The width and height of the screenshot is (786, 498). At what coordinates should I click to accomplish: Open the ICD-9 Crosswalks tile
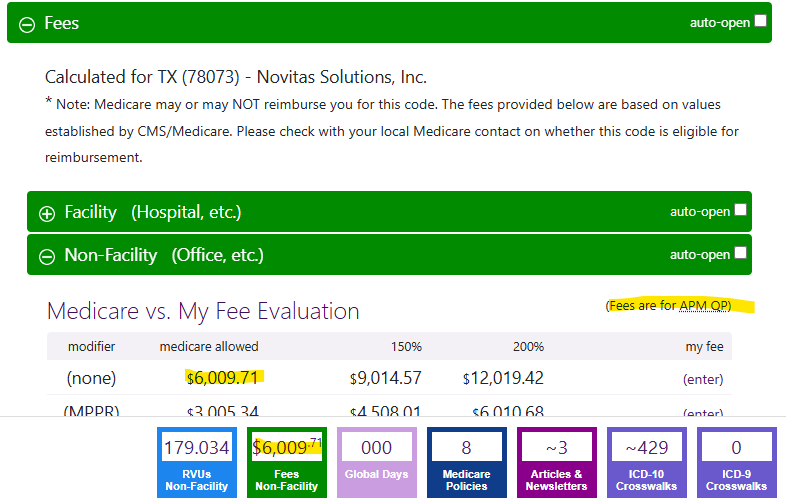737,461
